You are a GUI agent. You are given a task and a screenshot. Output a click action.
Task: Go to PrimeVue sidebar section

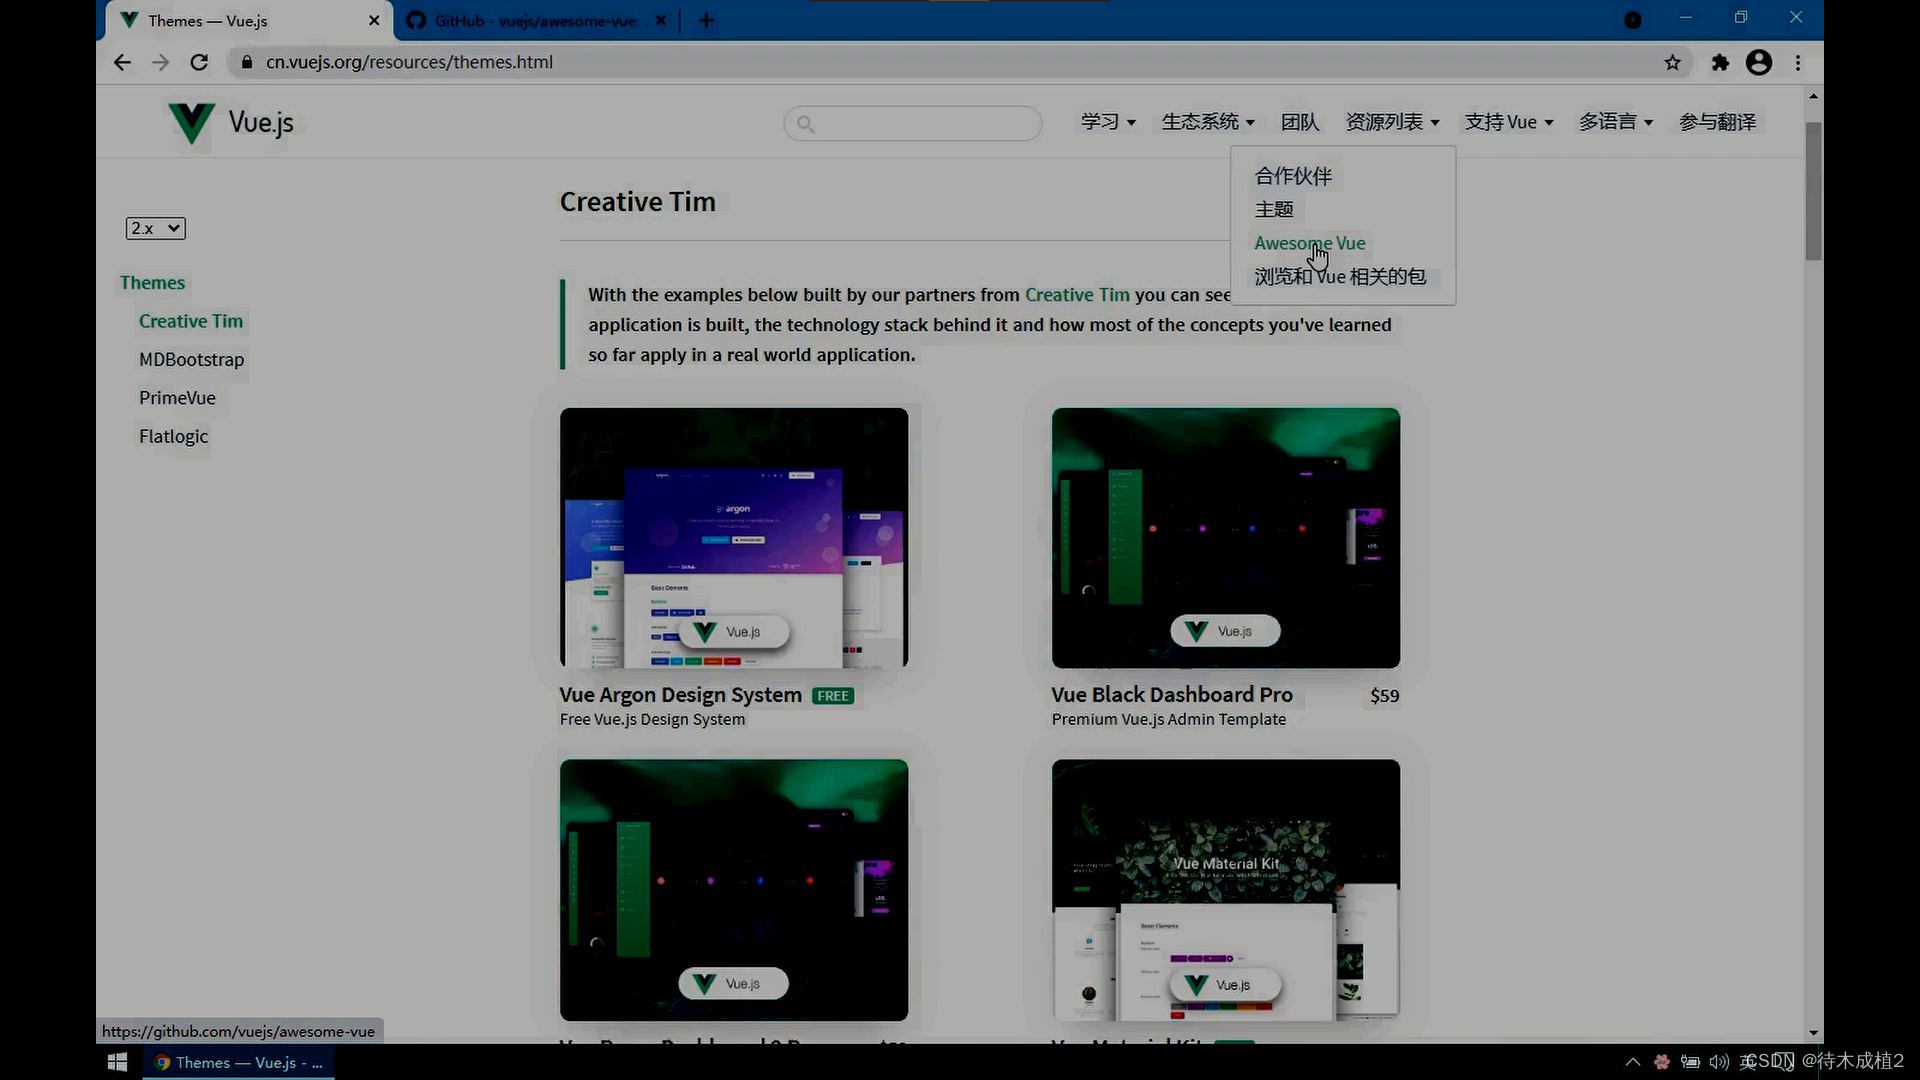click(x=177, y=398)
